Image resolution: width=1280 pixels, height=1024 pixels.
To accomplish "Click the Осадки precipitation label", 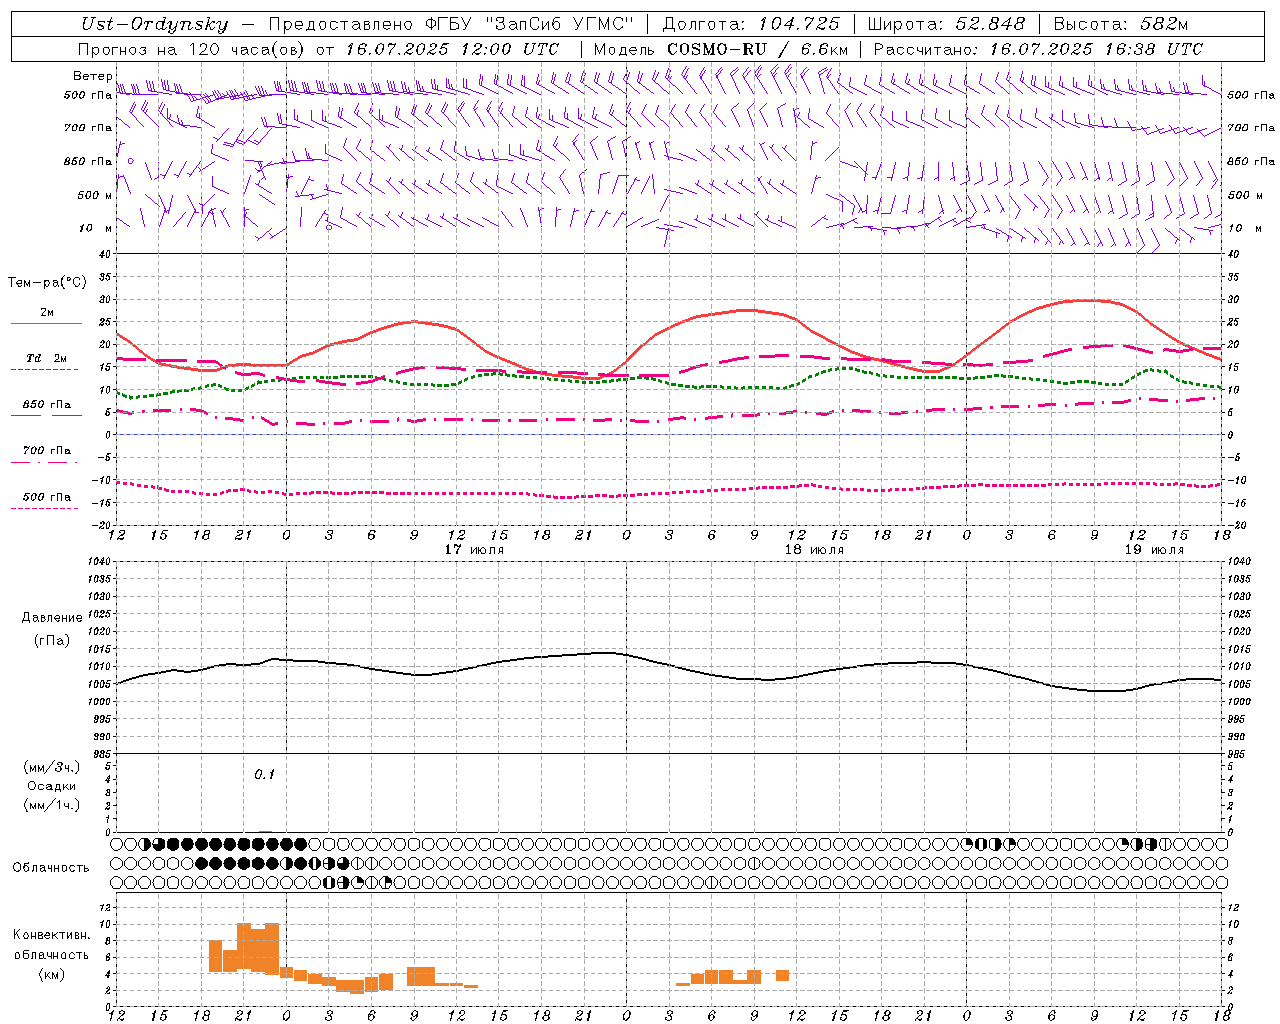I will (x=52, y=786).
